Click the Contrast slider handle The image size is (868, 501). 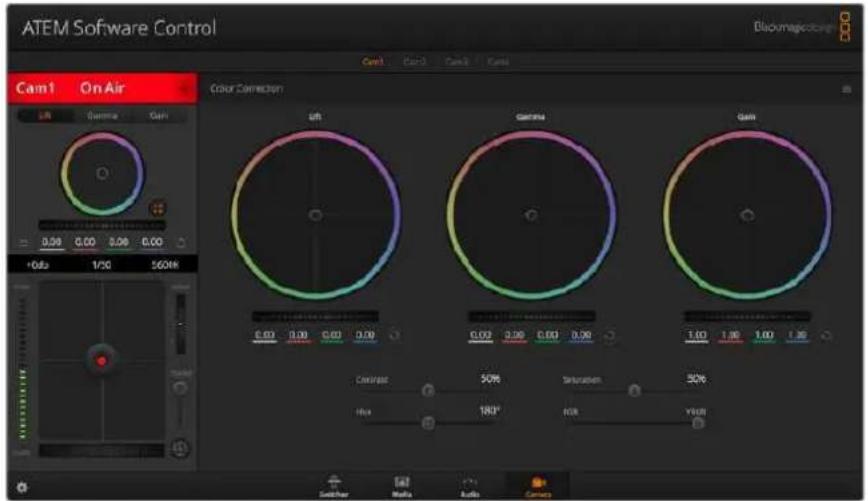point(428,391)
